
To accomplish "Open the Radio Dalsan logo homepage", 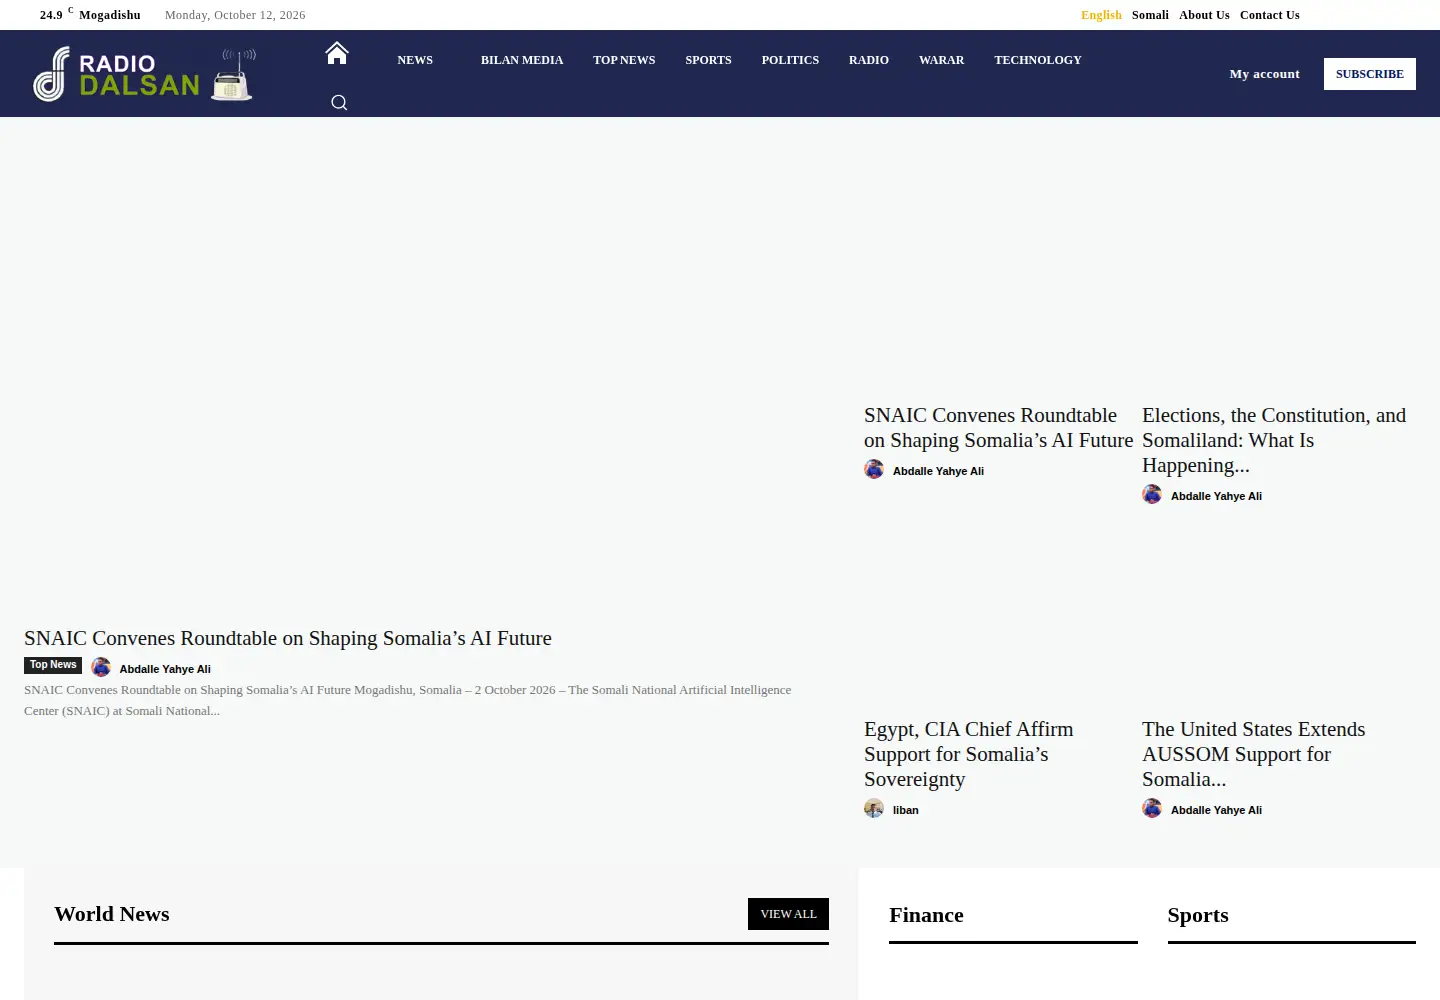I will pyautogui.click(x=144, y=74).
